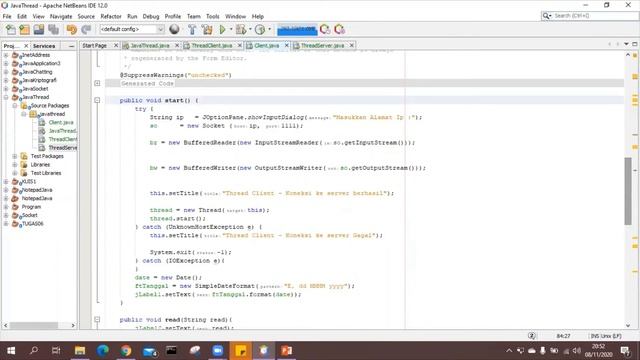Image resolution: width=640 pixels, height=360 pixels.
Task: Expand the InetAddress project node
Action: [x=6, y=55]
